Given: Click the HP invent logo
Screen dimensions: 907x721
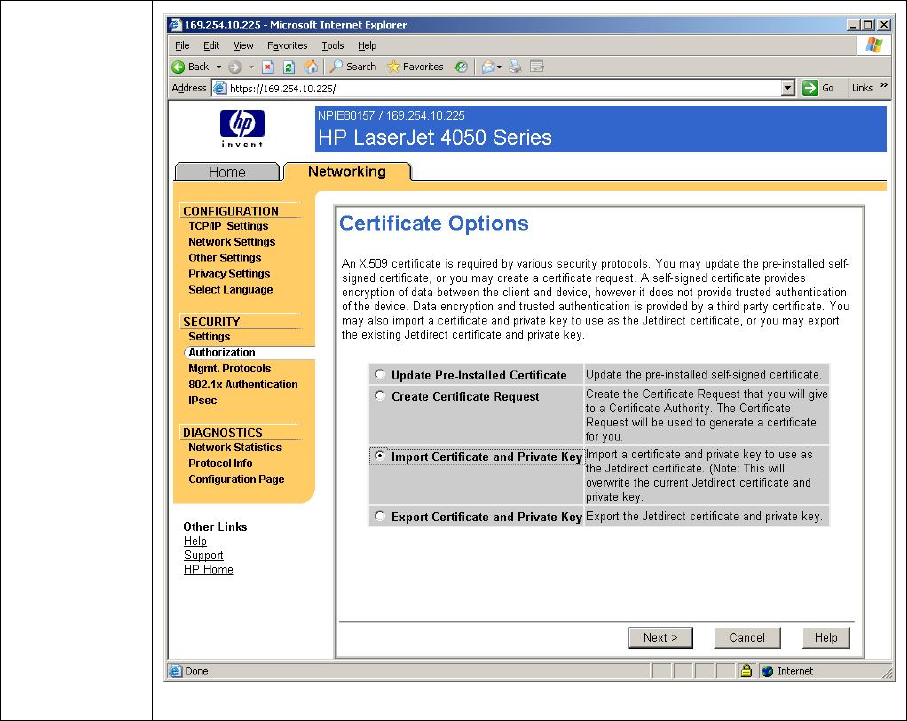Looking at the screenshot, I should (x=242, y=128).
